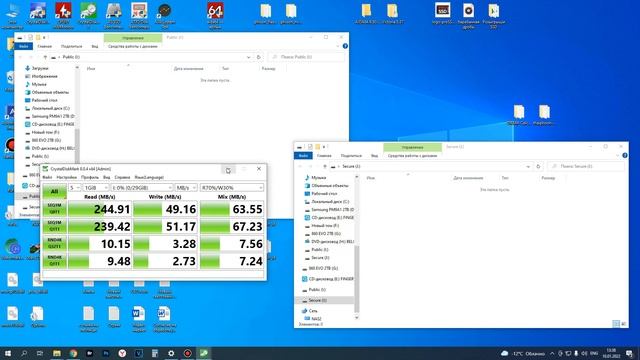This screenshot has height=360, width=640.
Task: Refresh the Public explorer window
Action: click(x=258, y=57)
